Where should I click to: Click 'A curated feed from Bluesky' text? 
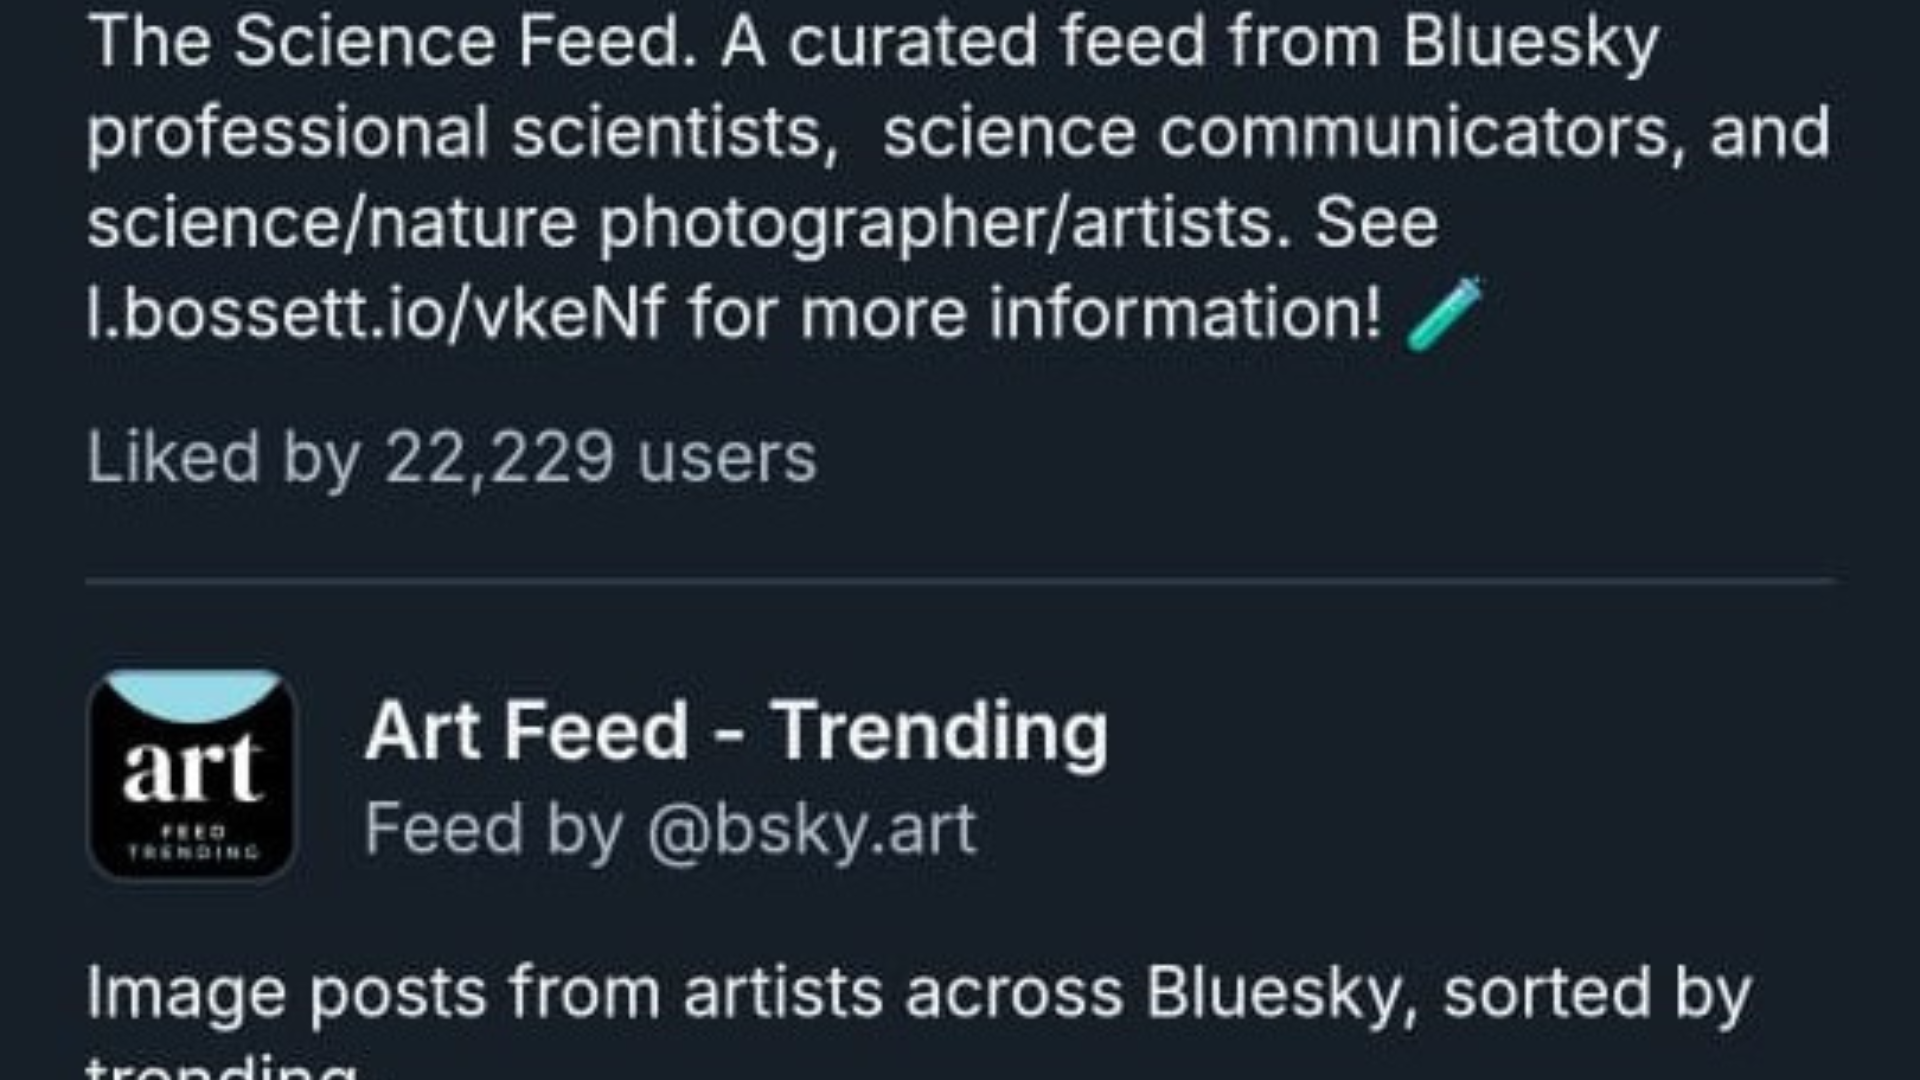(1190, 42)
